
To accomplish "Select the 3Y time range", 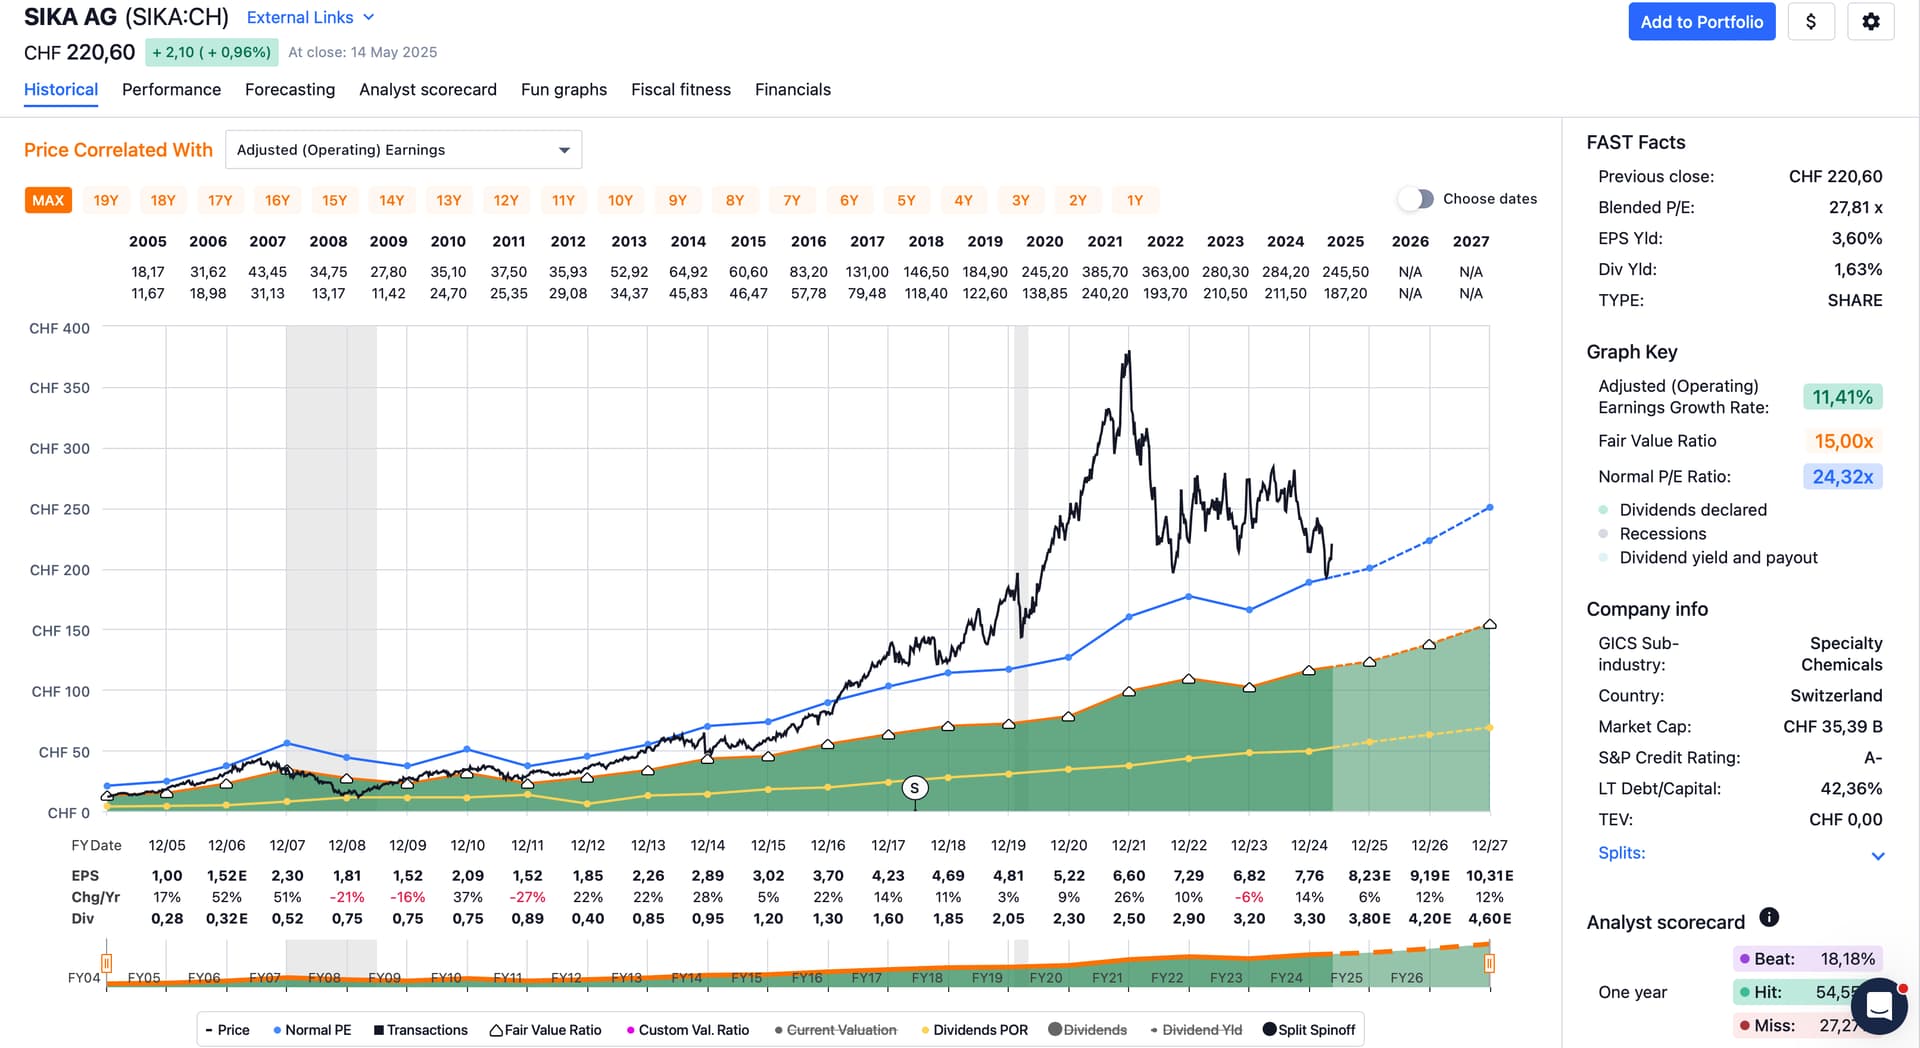I will 1020,200.
